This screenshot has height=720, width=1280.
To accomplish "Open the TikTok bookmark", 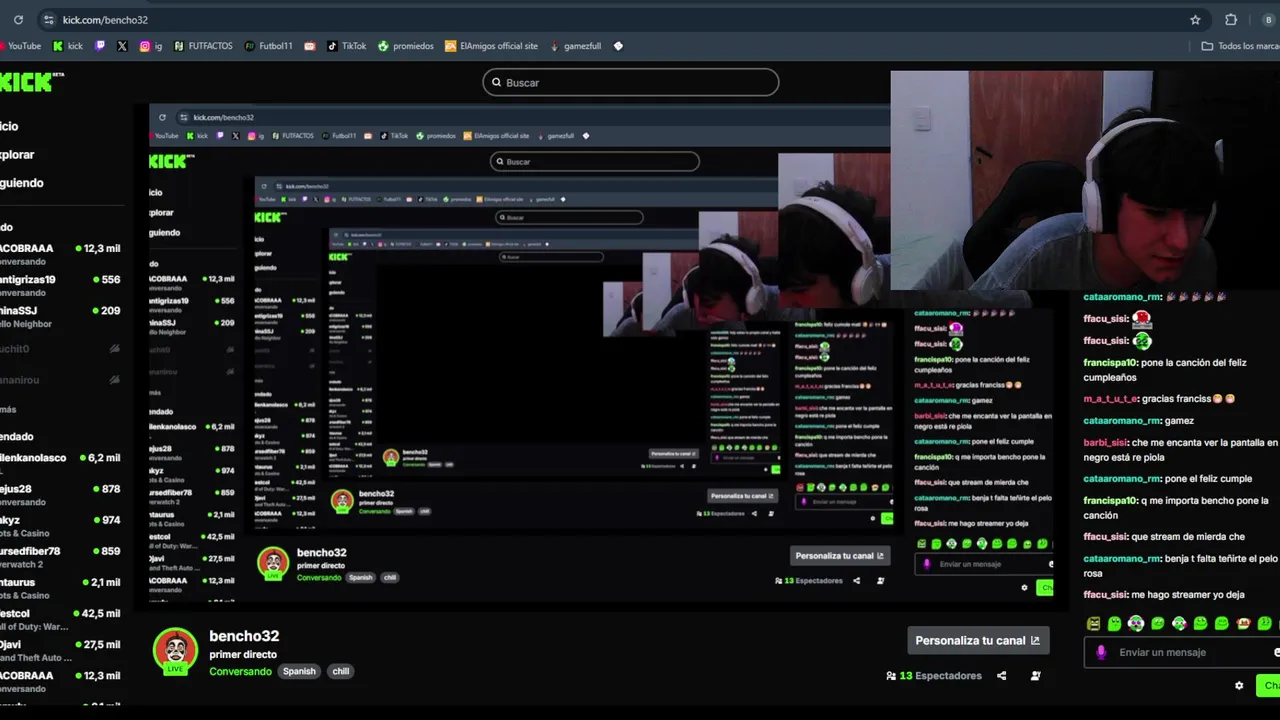I will click(x=347, y=46).
